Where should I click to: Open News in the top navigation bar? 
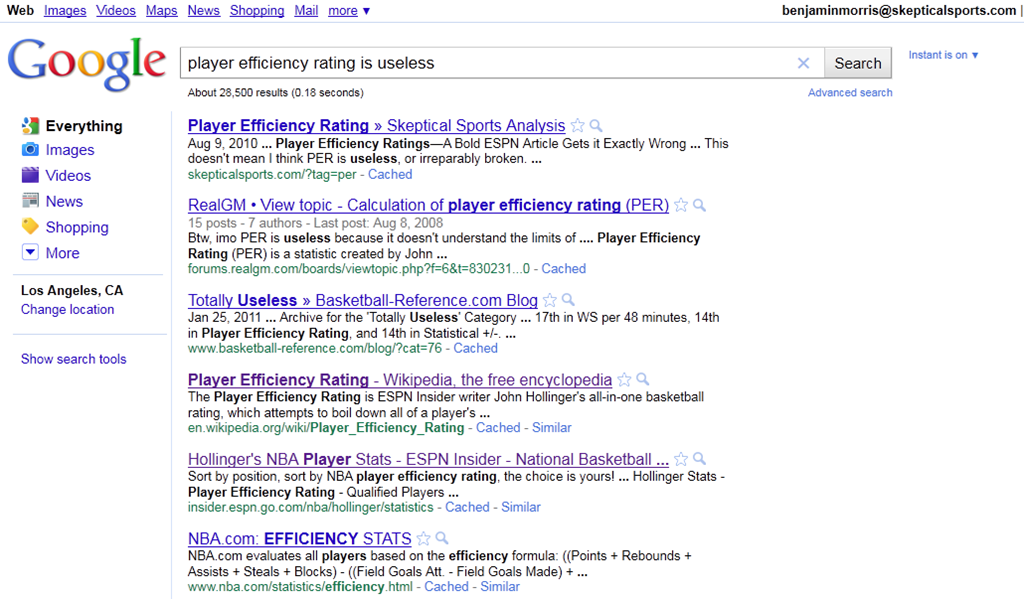203,11
